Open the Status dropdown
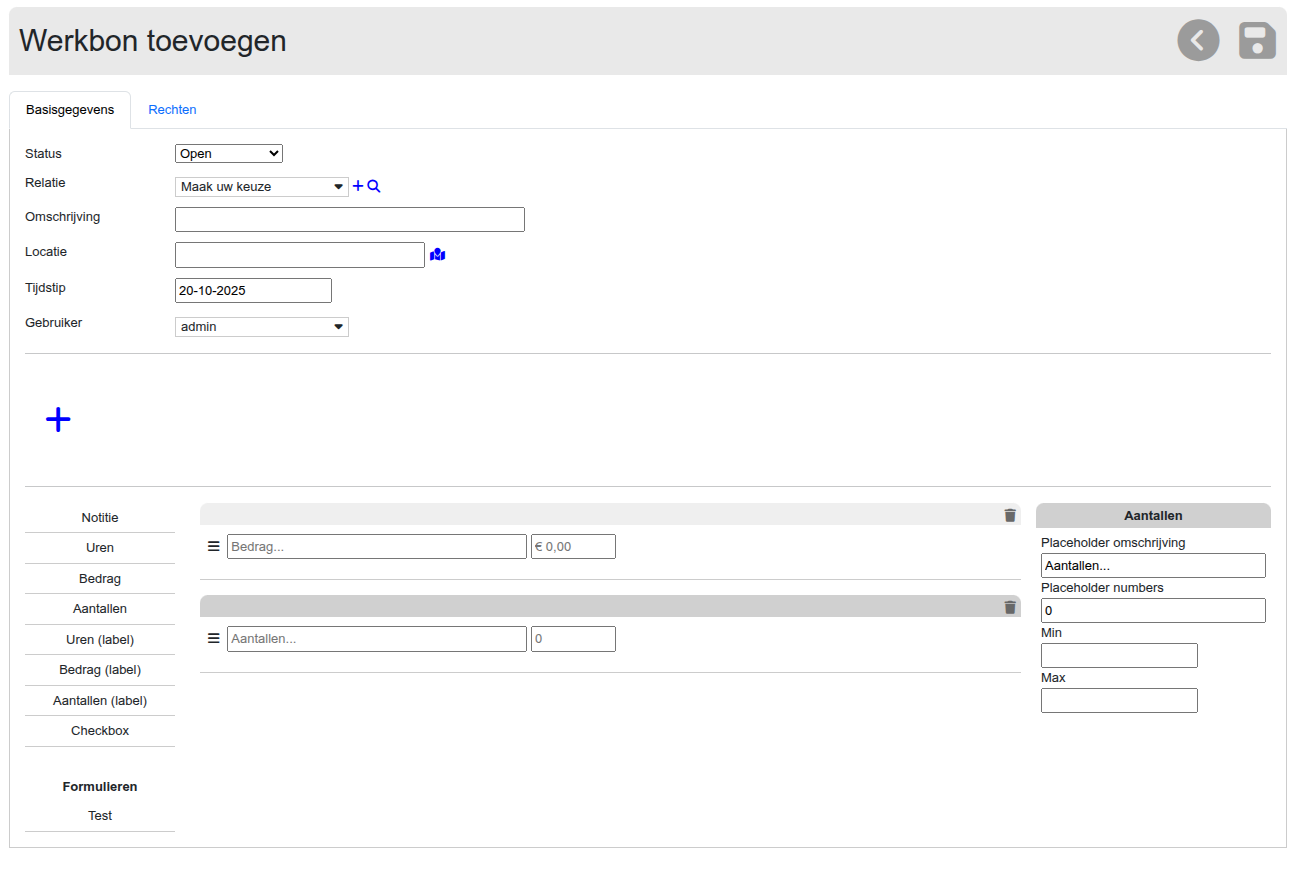The height and width of the screenshot is (869, 1295). pyautogui.click(x=229, y=154)
